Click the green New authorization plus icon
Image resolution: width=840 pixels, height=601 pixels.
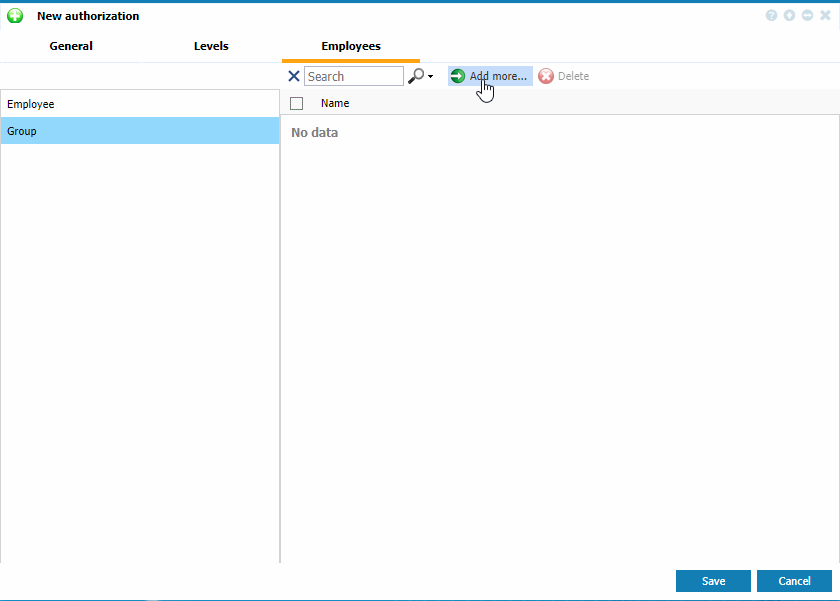tap(15, 16)
